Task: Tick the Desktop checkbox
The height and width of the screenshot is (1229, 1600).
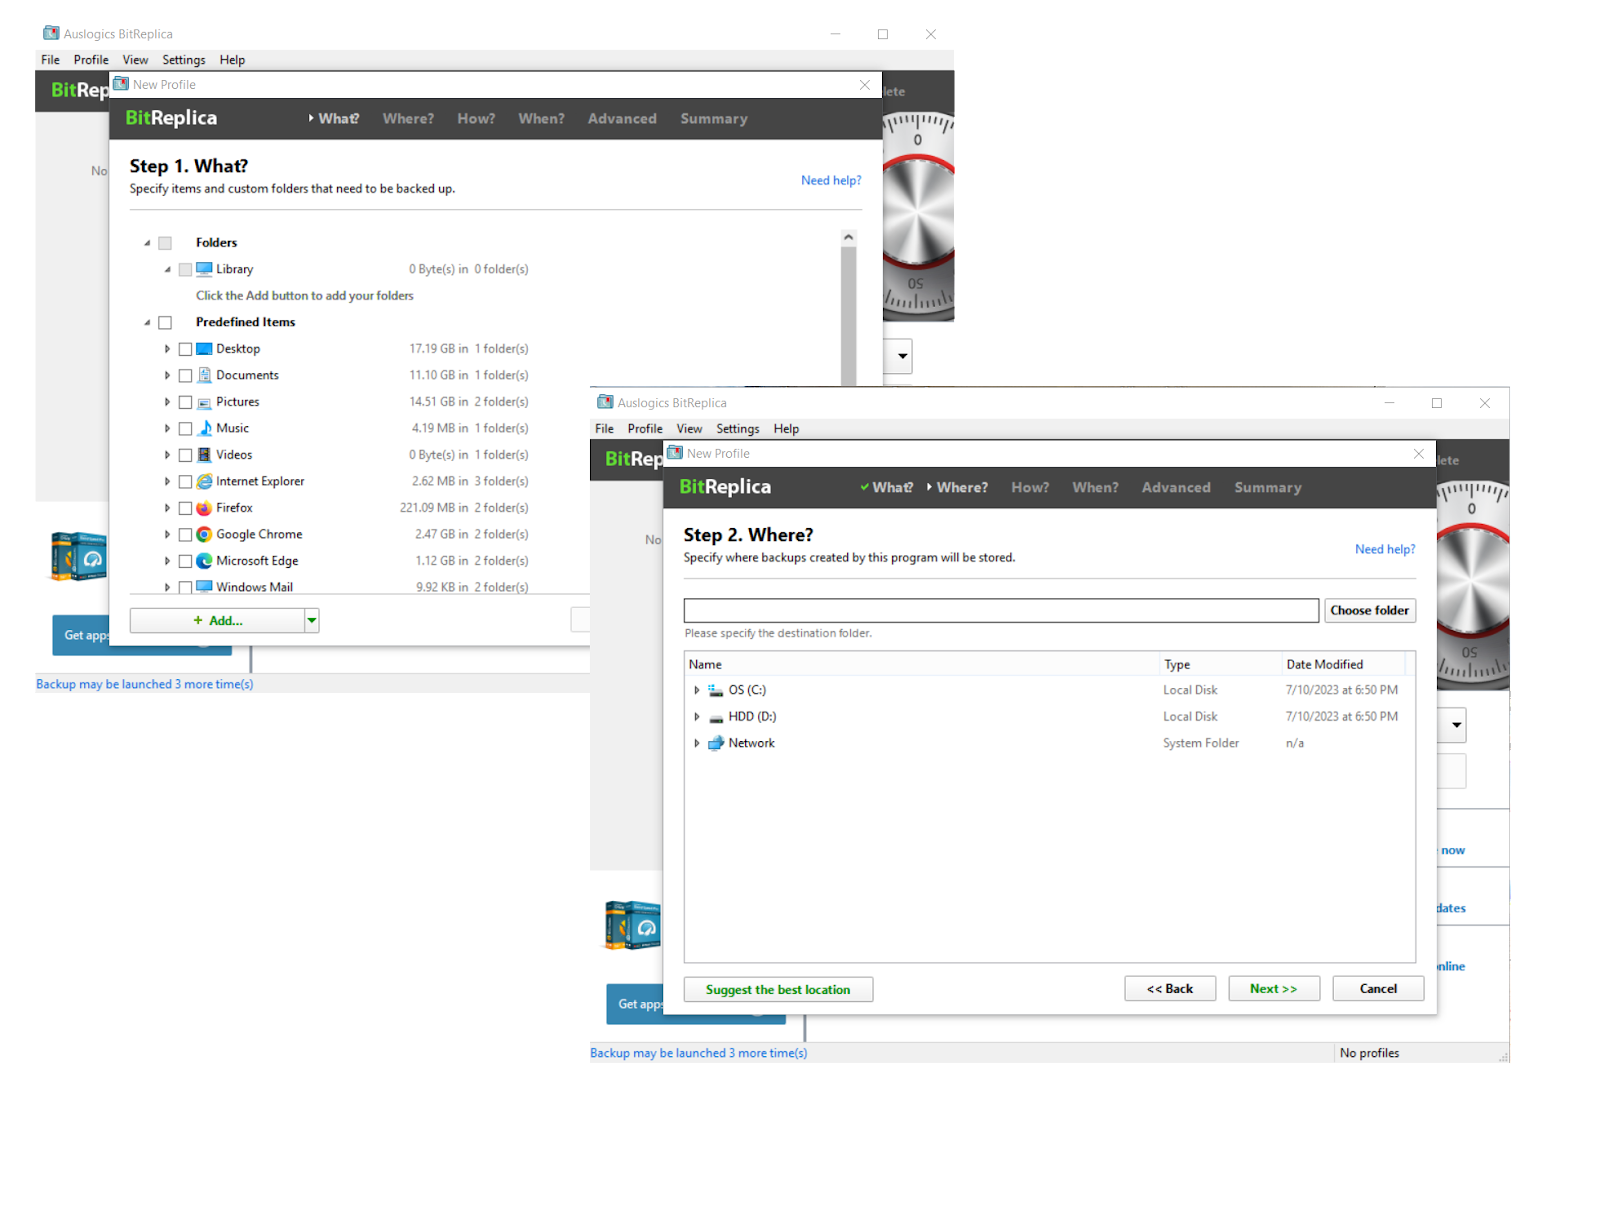Action: (x=185, y=349)
